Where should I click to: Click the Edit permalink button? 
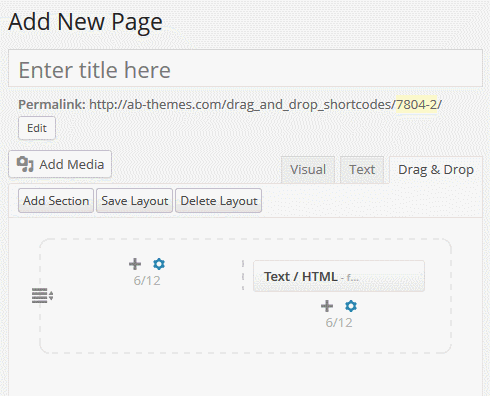(x=37, y=128)
